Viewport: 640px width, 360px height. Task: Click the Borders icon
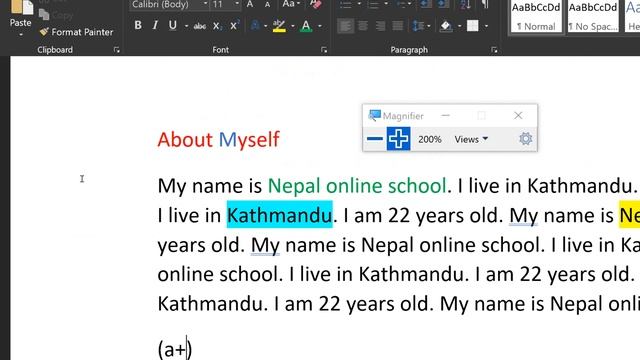473,26
